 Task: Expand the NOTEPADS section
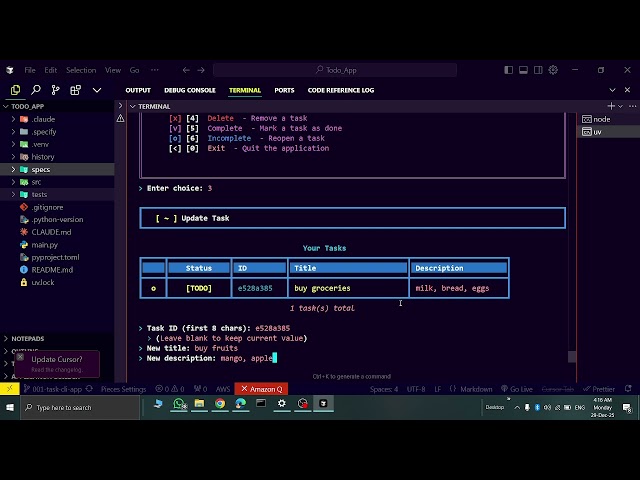[x=28, y=339]
